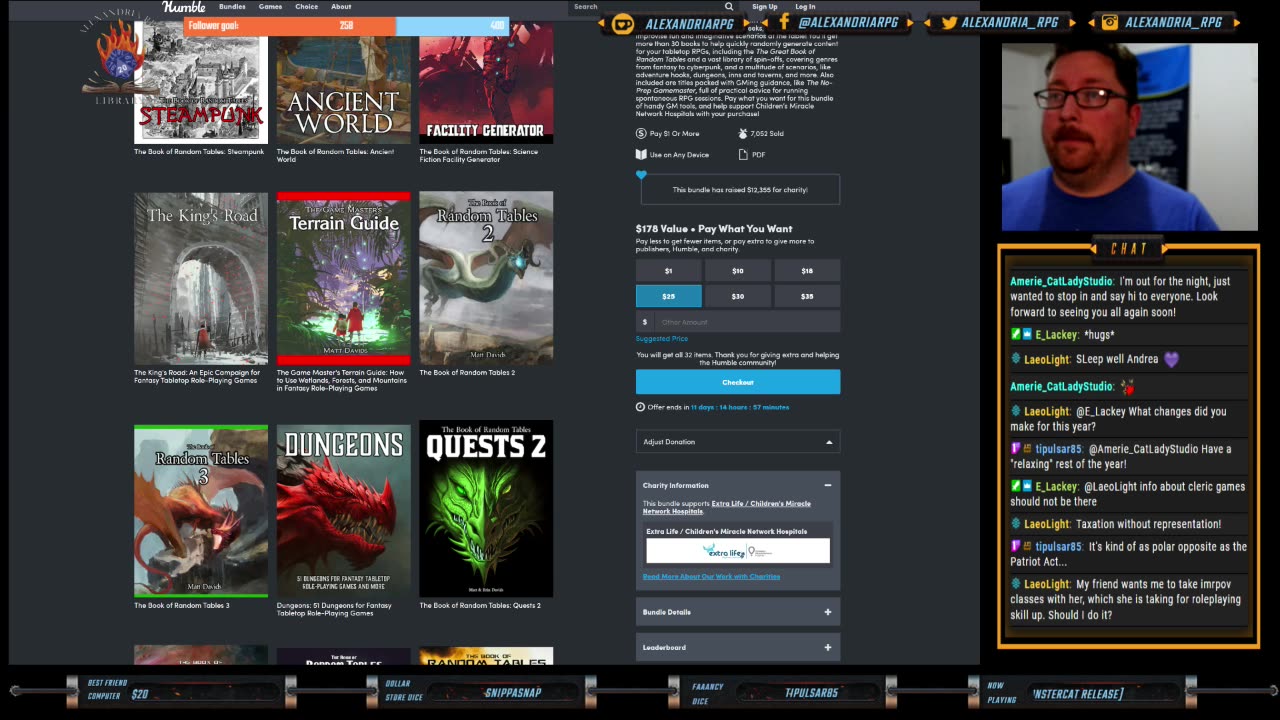The height and width of the screenshot is (720, 1280).
Task: Click the Sign Up link
Action: [765, 7]
